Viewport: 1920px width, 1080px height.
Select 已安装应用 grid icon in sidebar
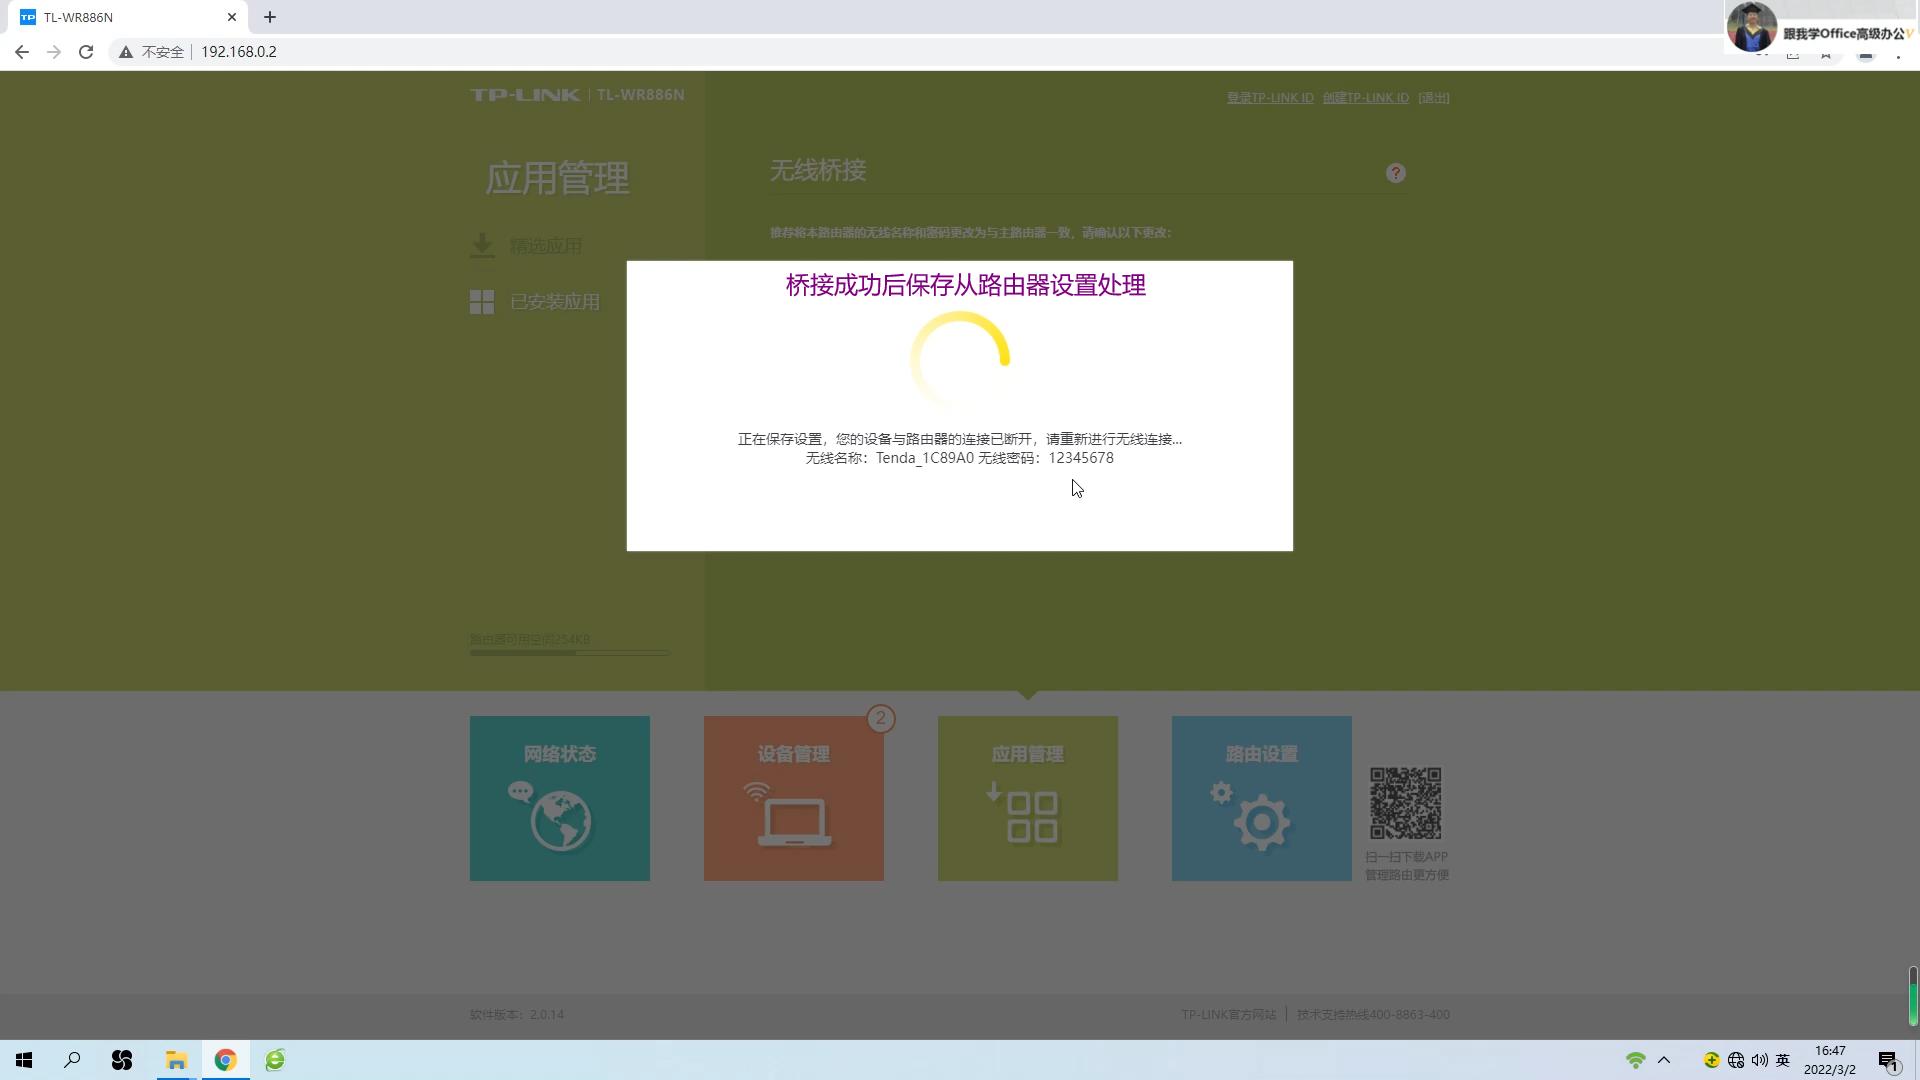pos(482,300)
